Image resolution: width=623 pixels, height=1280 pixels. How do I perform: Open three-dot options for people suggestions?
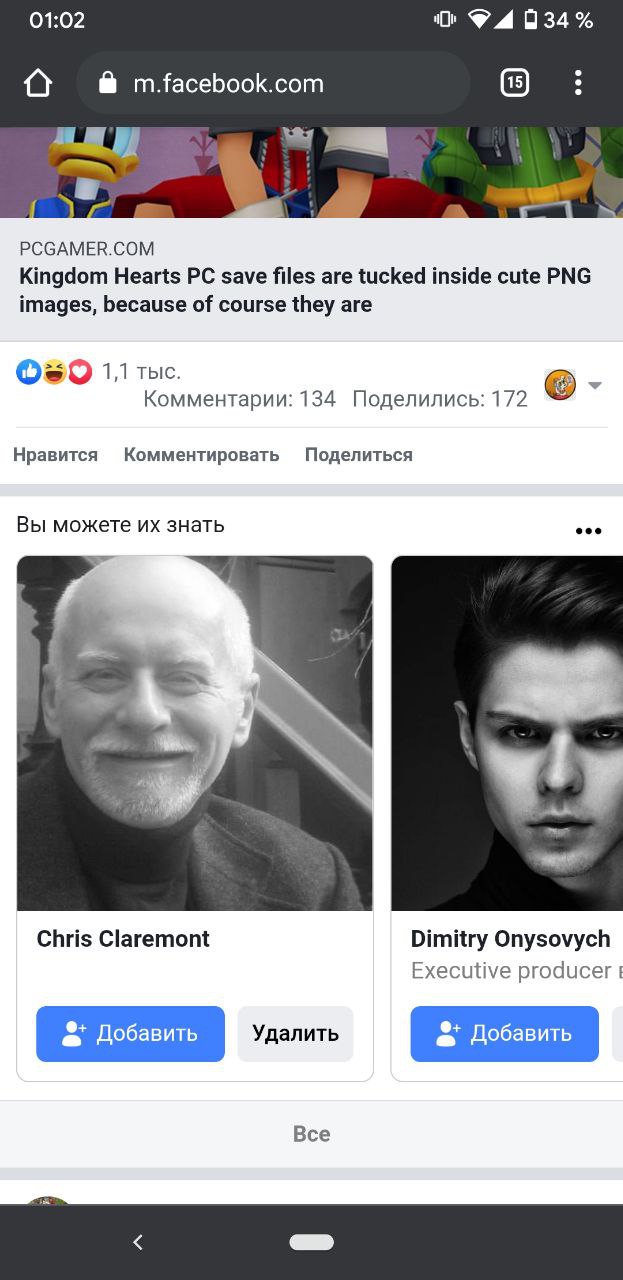point(588,530)
